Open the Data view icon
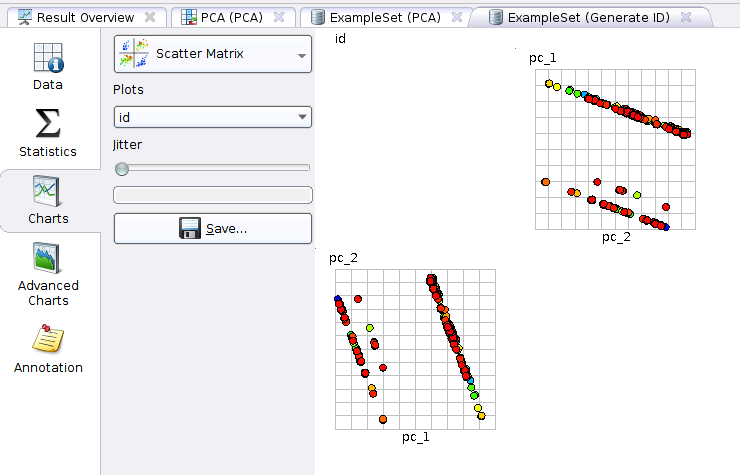740x475 pixels. (48, 58)
